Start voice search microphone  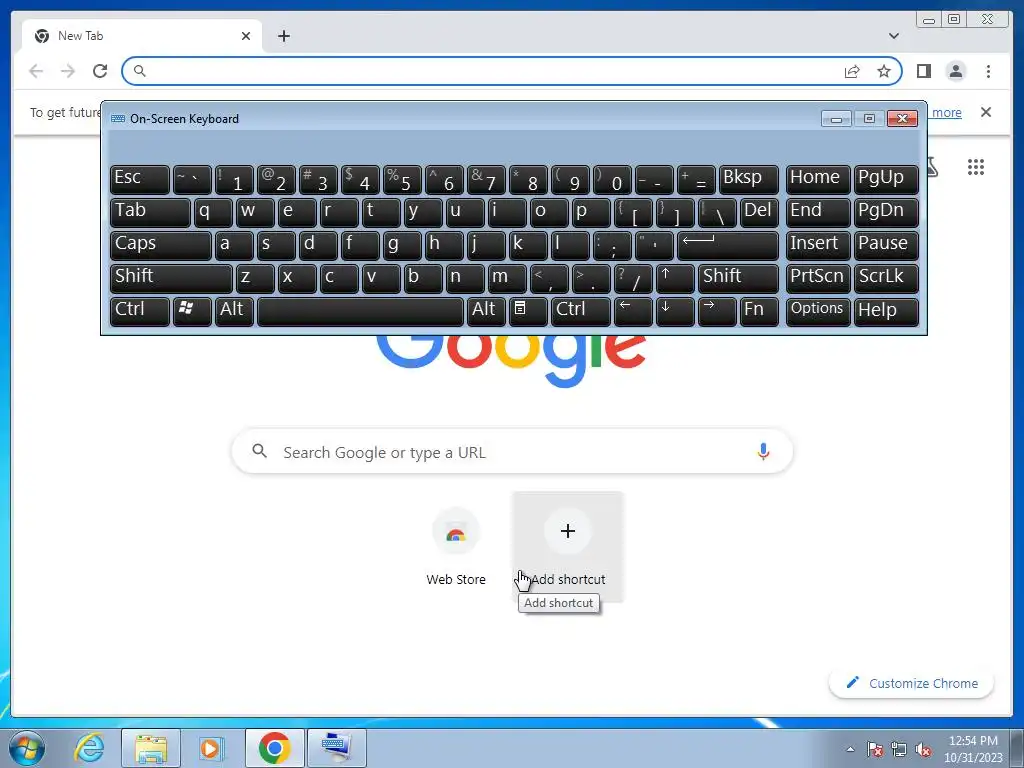pos(763,451)
